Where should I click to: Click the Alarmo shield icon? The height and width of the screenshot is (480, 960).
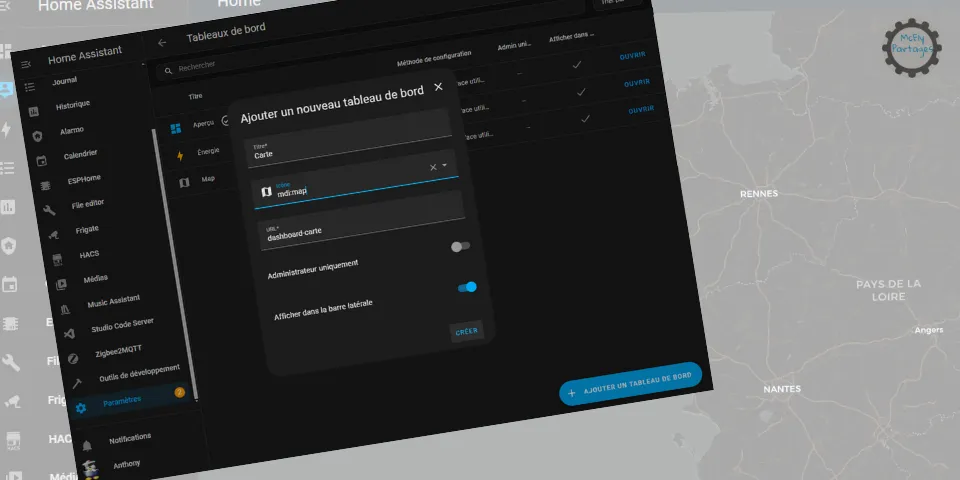[37, 136]
